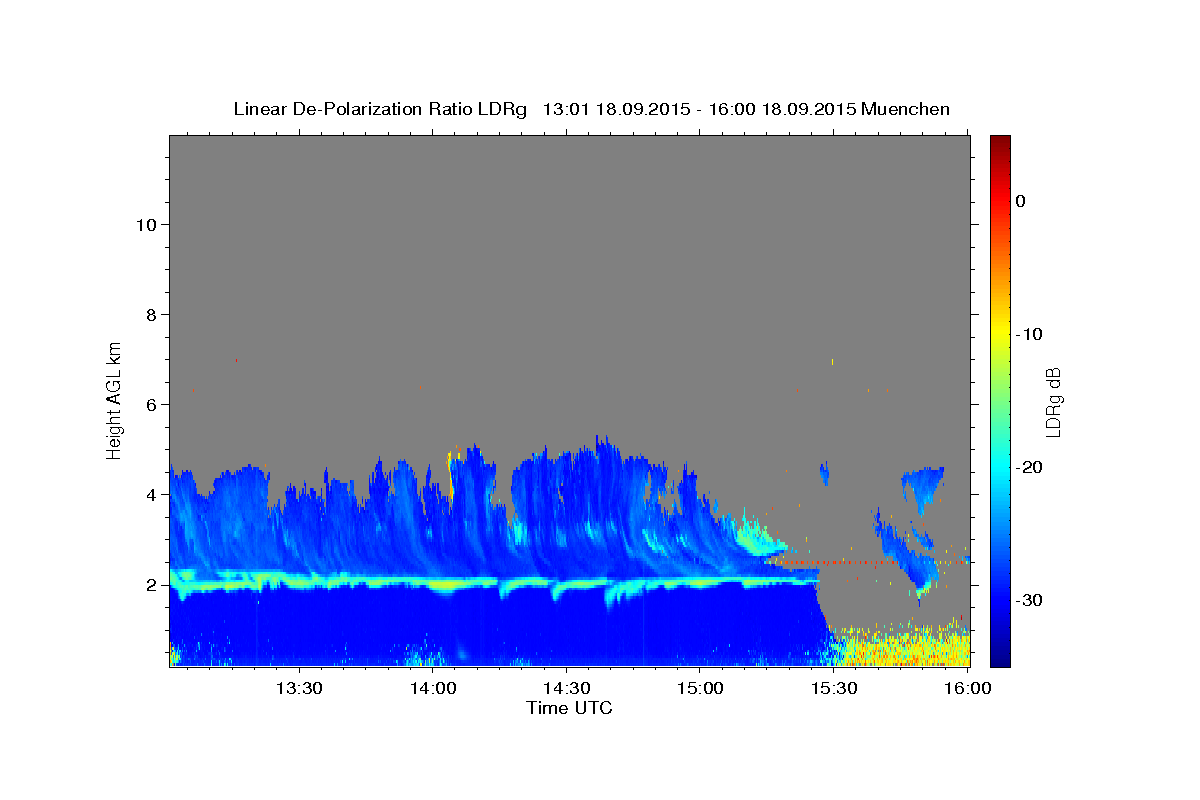1200x800 pixels.
Task: Click the 15:00 time tick label
Action: (x=700, y=689)
